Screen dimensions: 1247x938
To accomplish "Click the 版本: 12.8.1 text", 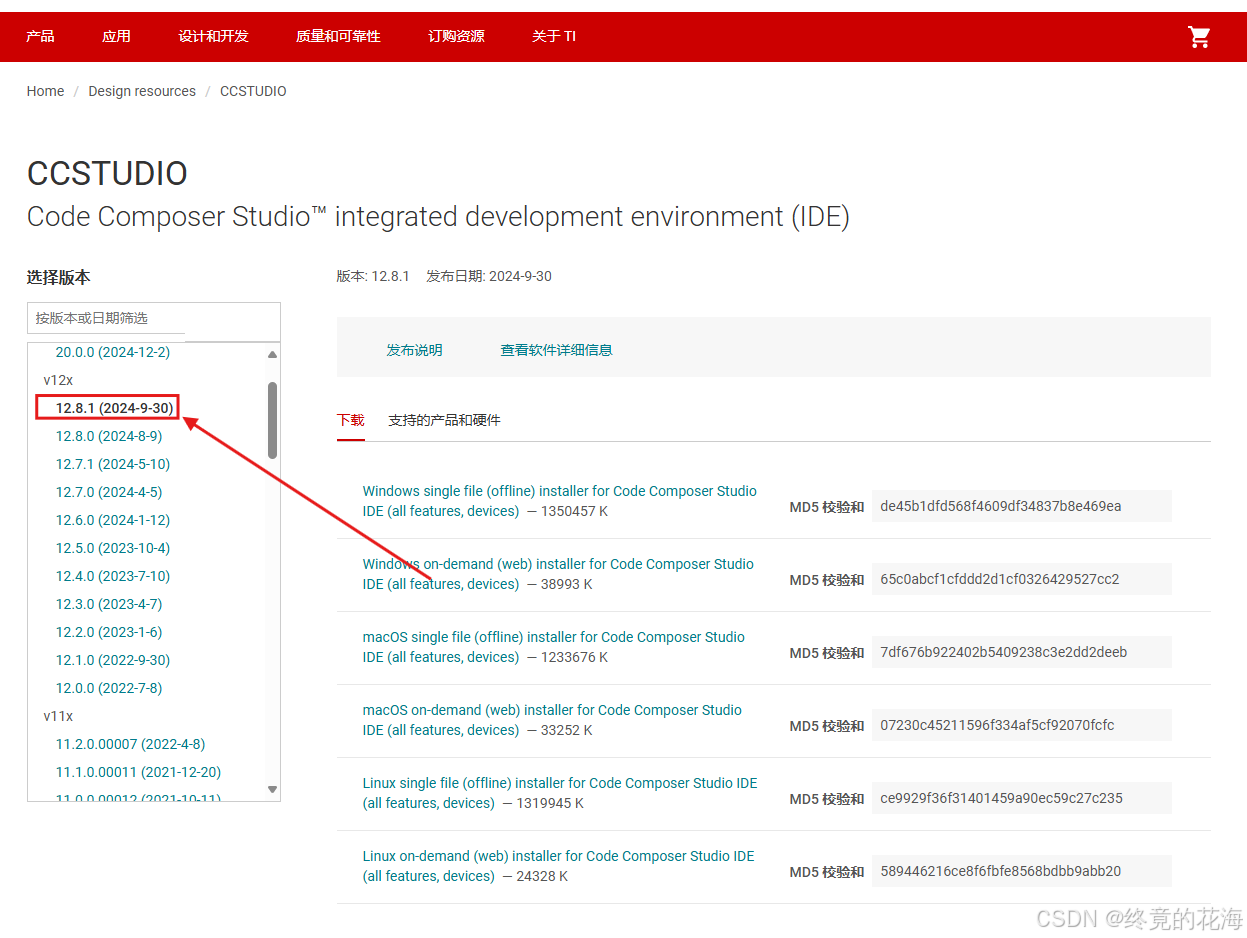I will pos(373,276).
